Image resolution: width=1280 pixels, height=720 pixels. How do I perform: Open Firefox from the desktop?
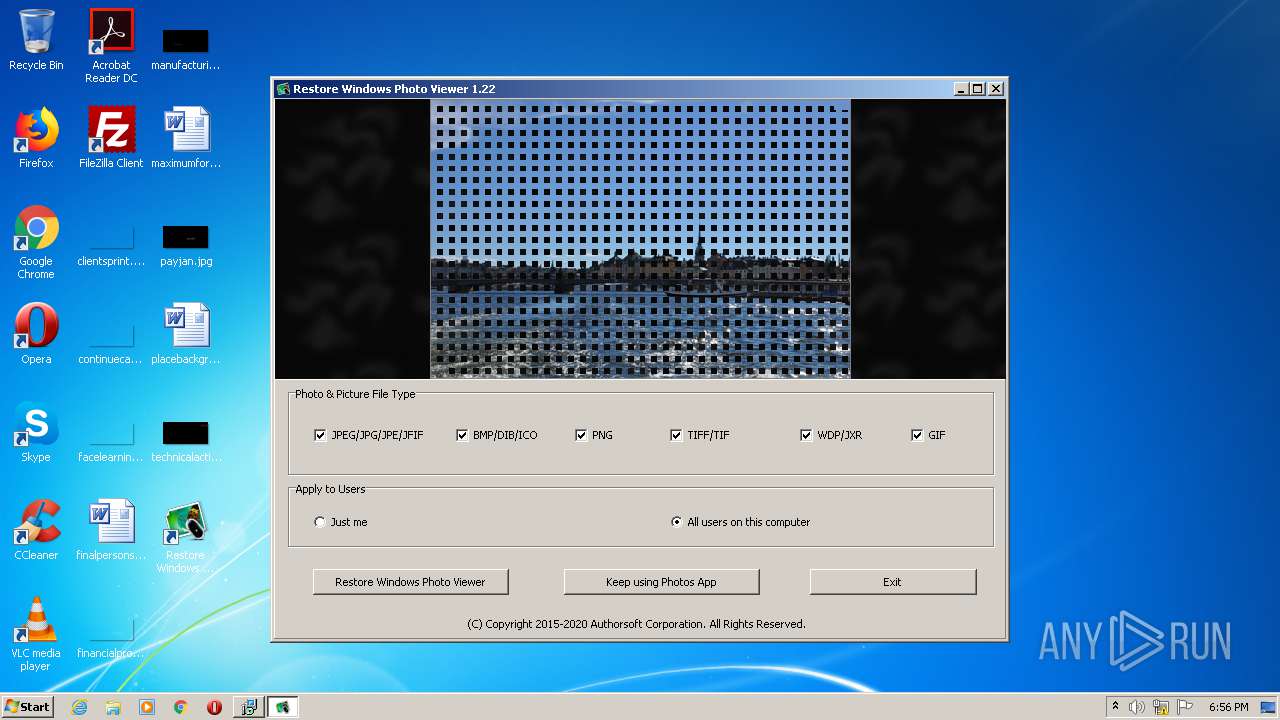pos(36,138)
